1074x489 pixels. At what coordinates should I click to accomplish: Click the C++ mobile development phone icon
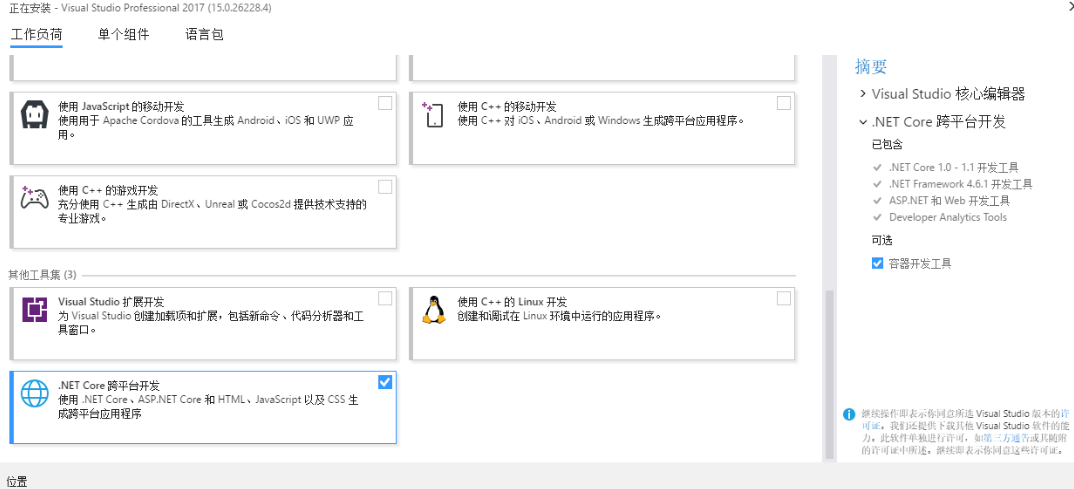click(x=434, y=114)
